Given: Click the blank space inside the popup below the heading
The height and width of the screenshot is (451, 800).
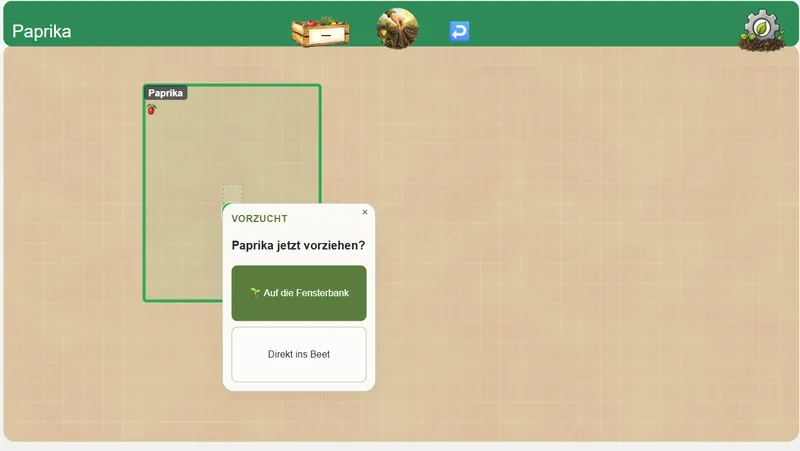Looking at the screenshot, I should point(298,231).
